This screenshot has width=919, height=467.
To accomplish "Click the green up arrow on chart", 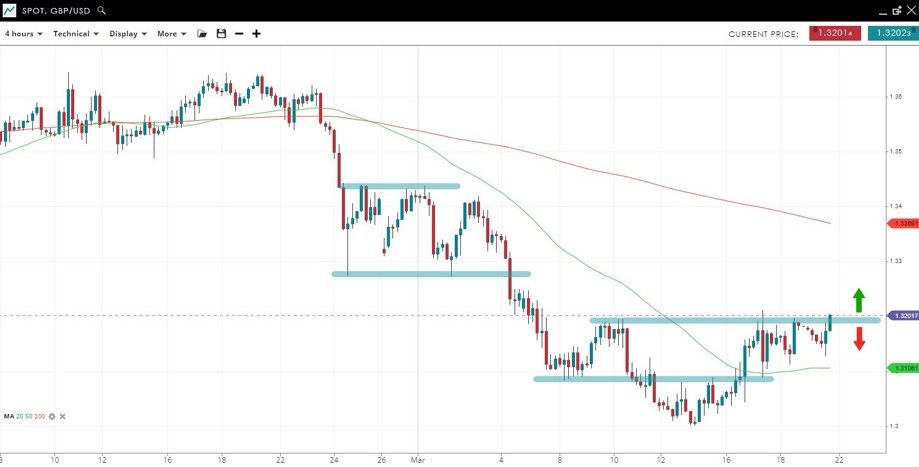I will coord(858,299).
